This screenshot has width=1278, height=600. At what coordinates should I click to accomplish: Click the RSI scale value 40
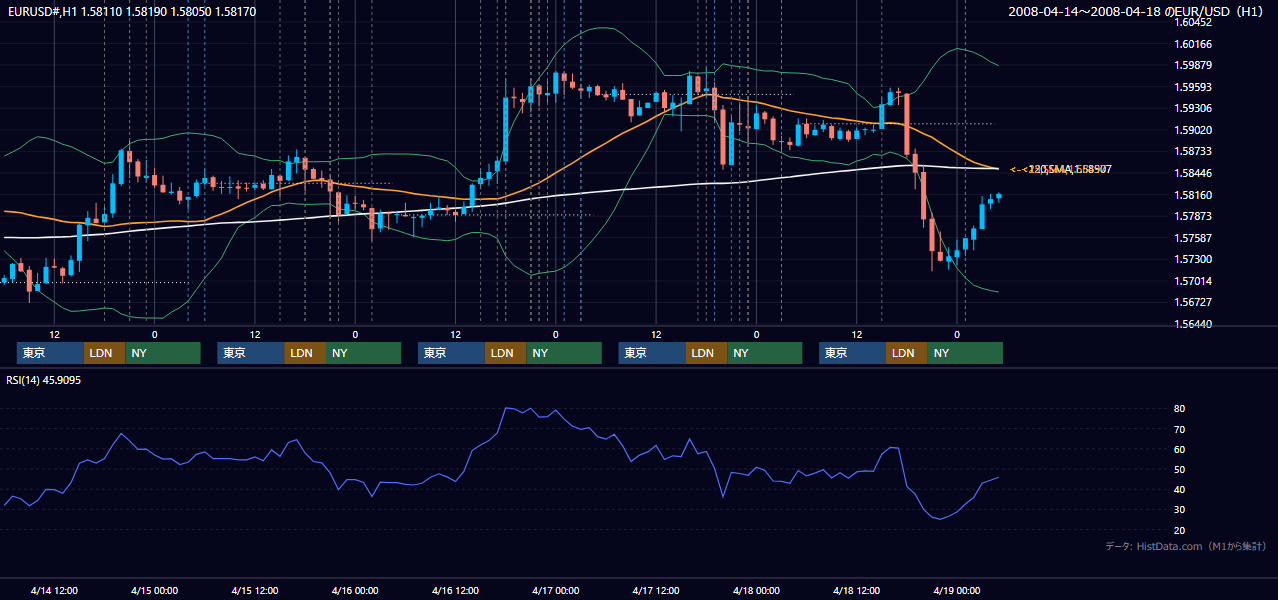tap(1180, 489)
